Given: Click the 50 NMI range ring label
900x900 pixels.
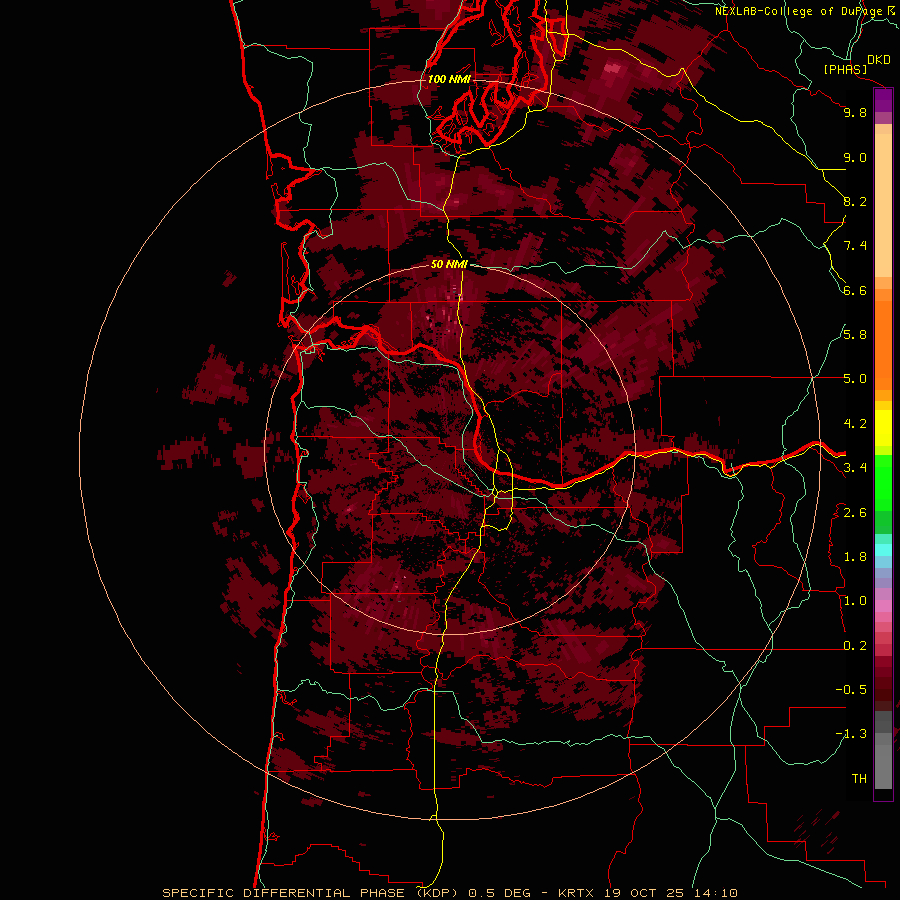Looking at the screenshot, I should (449, 264).
